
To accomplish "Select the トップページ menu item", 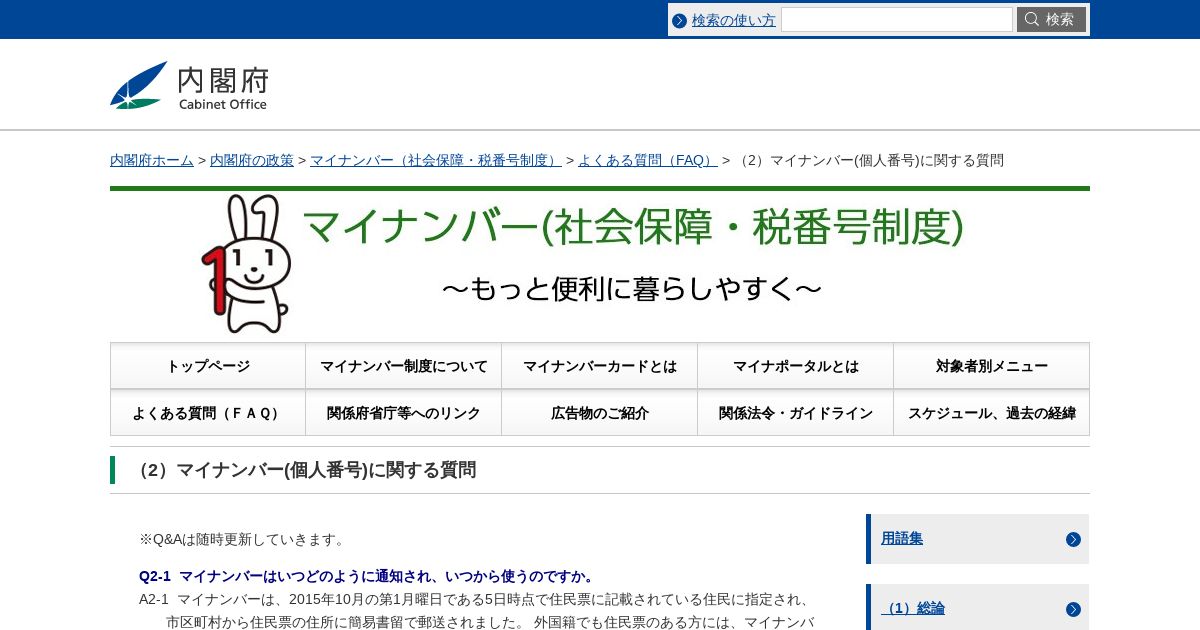I will pos(208,366).
